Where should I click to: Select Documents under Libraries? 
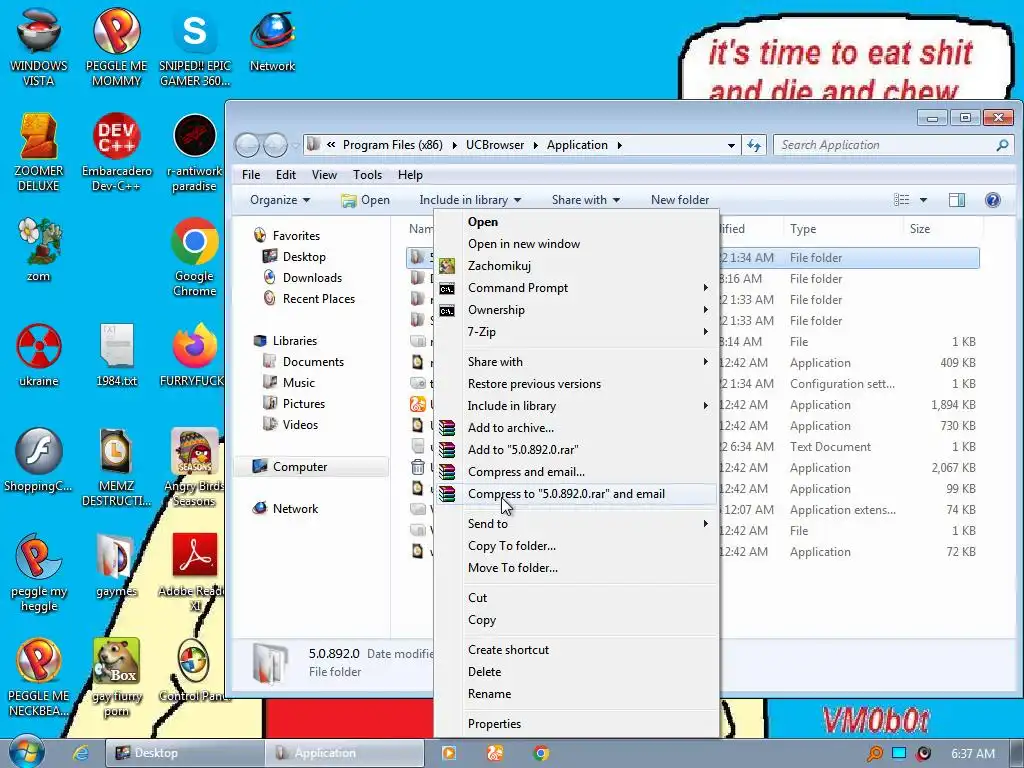coord(313,362)
